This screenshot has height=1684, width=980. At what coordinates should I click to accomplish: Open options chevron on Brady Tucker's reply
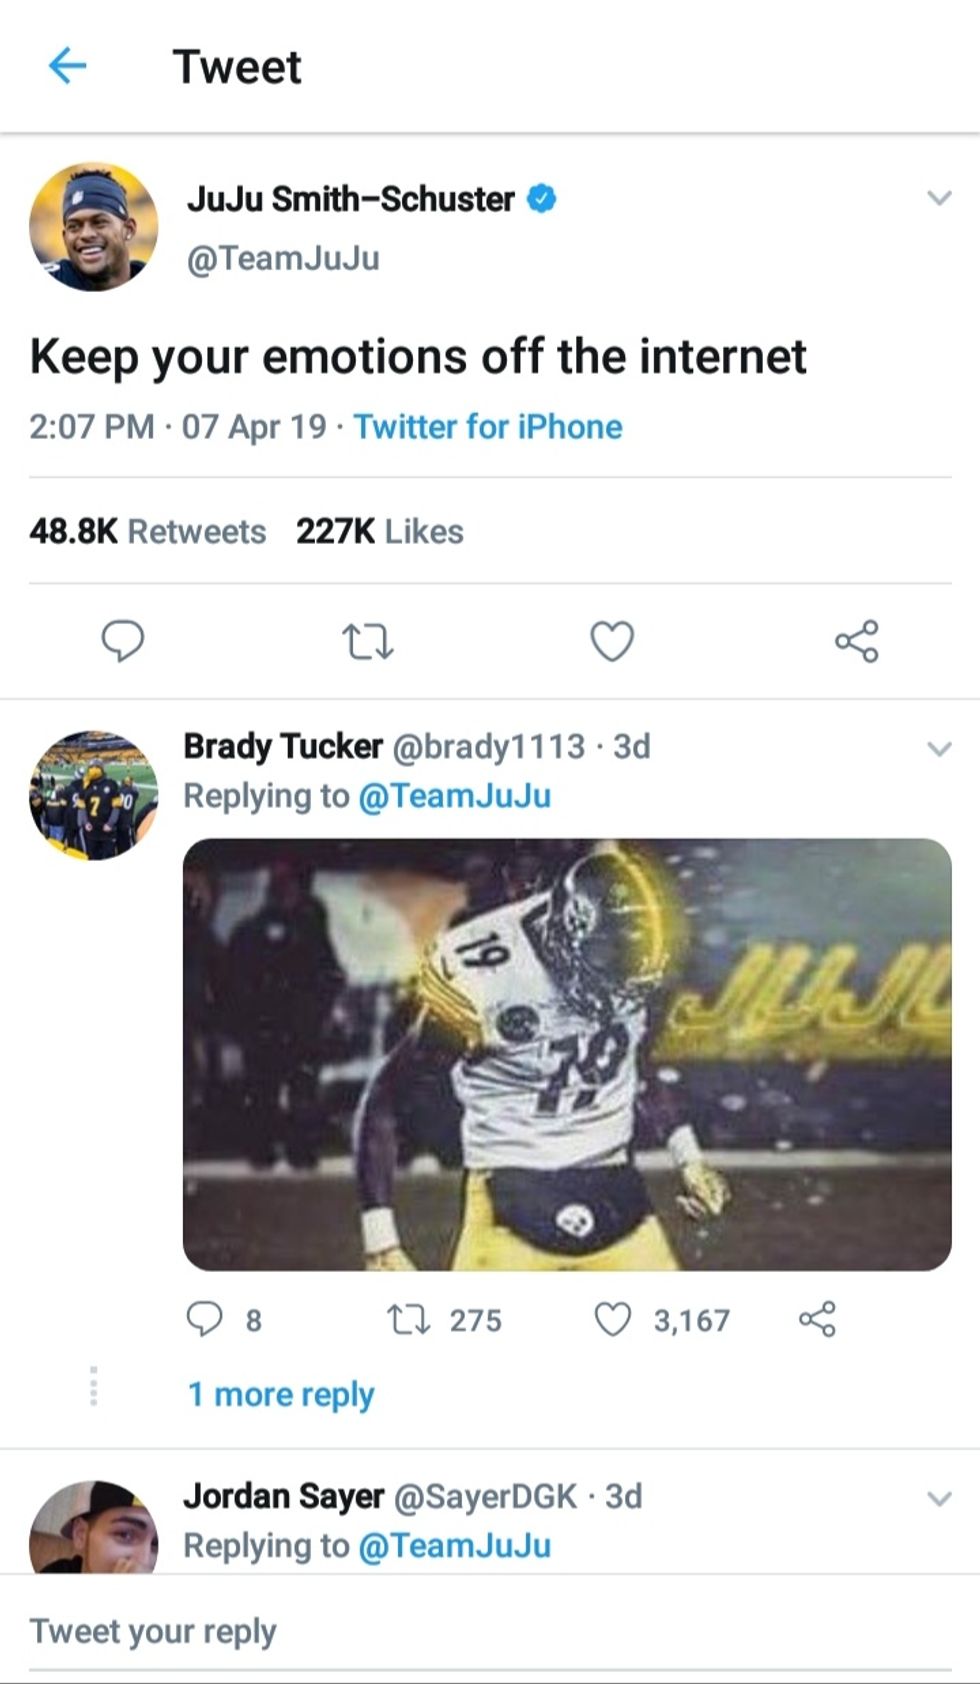click(x=939, y=748)
